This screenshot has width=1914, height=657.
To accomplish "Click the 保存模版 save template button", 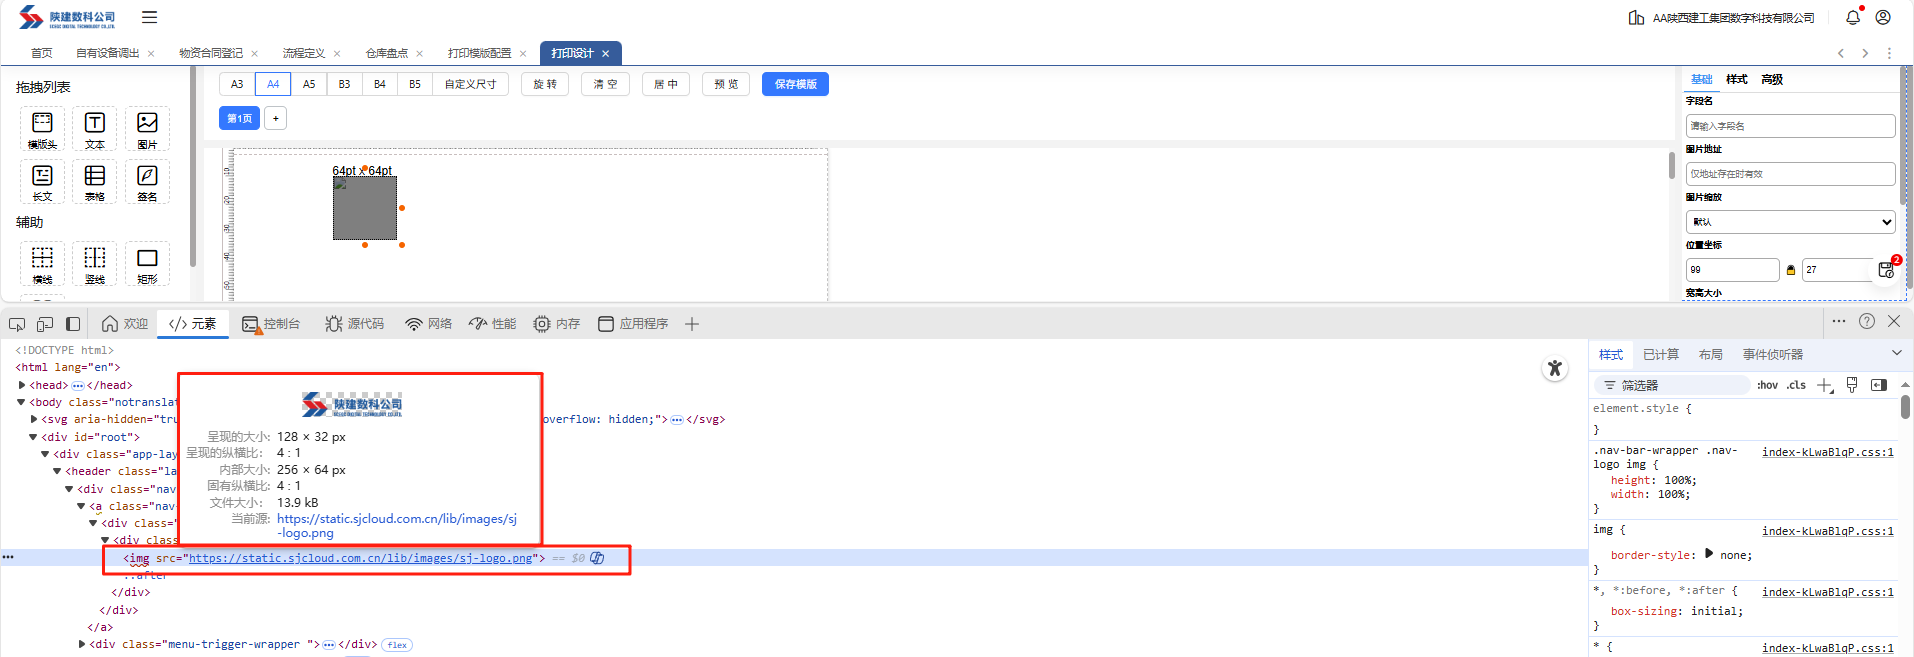I will click(795, 84).
